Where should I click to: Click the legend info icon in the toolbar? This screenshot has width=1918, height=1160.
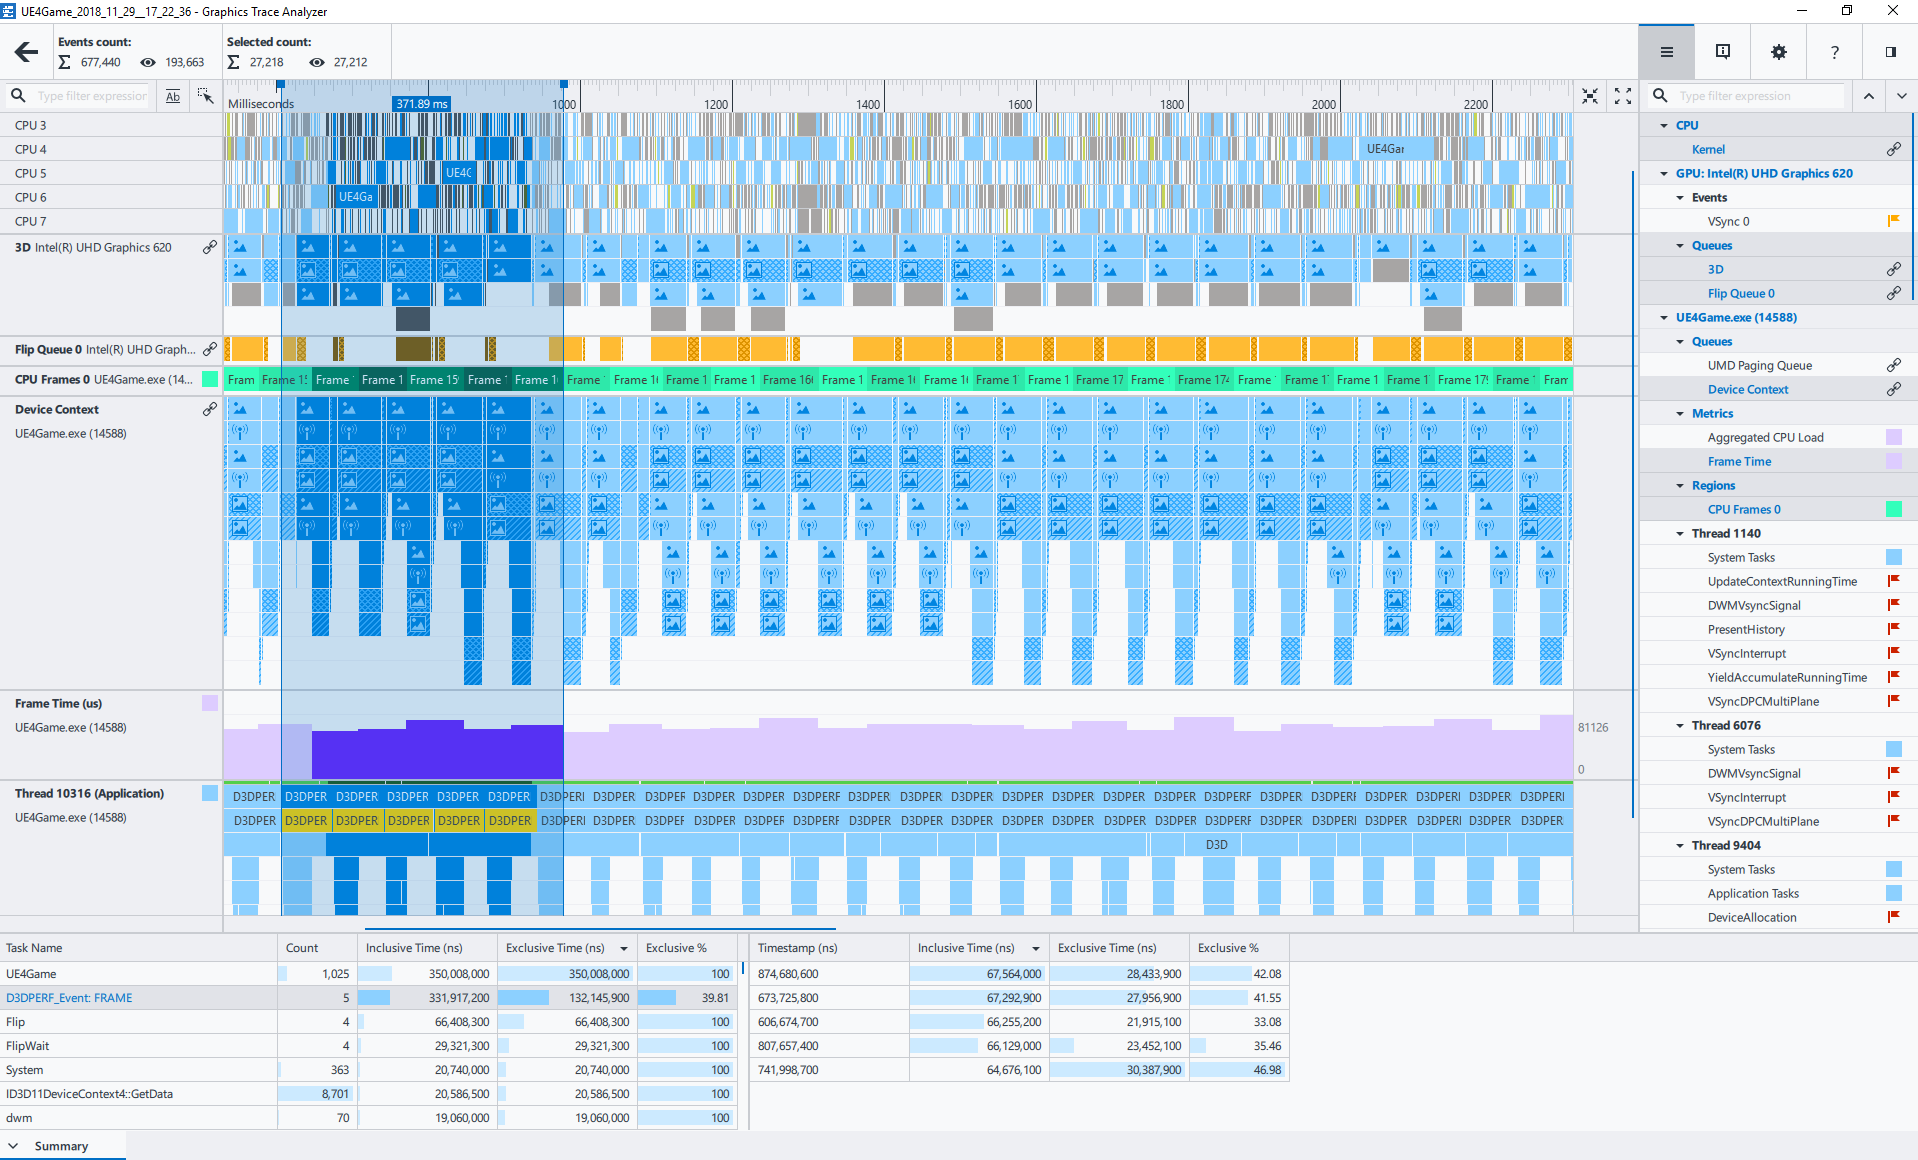coord(1722,51)
